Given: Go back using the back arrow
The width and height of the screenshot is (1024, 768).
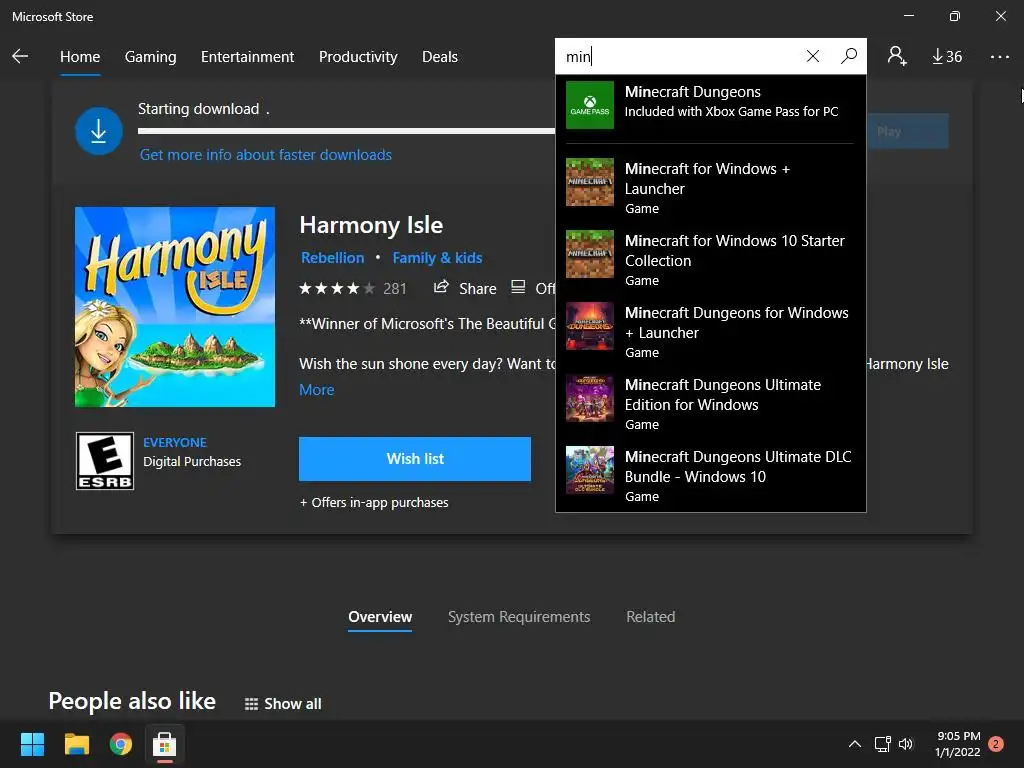Looking at the screenshot, I should click(x=20, y=56).
